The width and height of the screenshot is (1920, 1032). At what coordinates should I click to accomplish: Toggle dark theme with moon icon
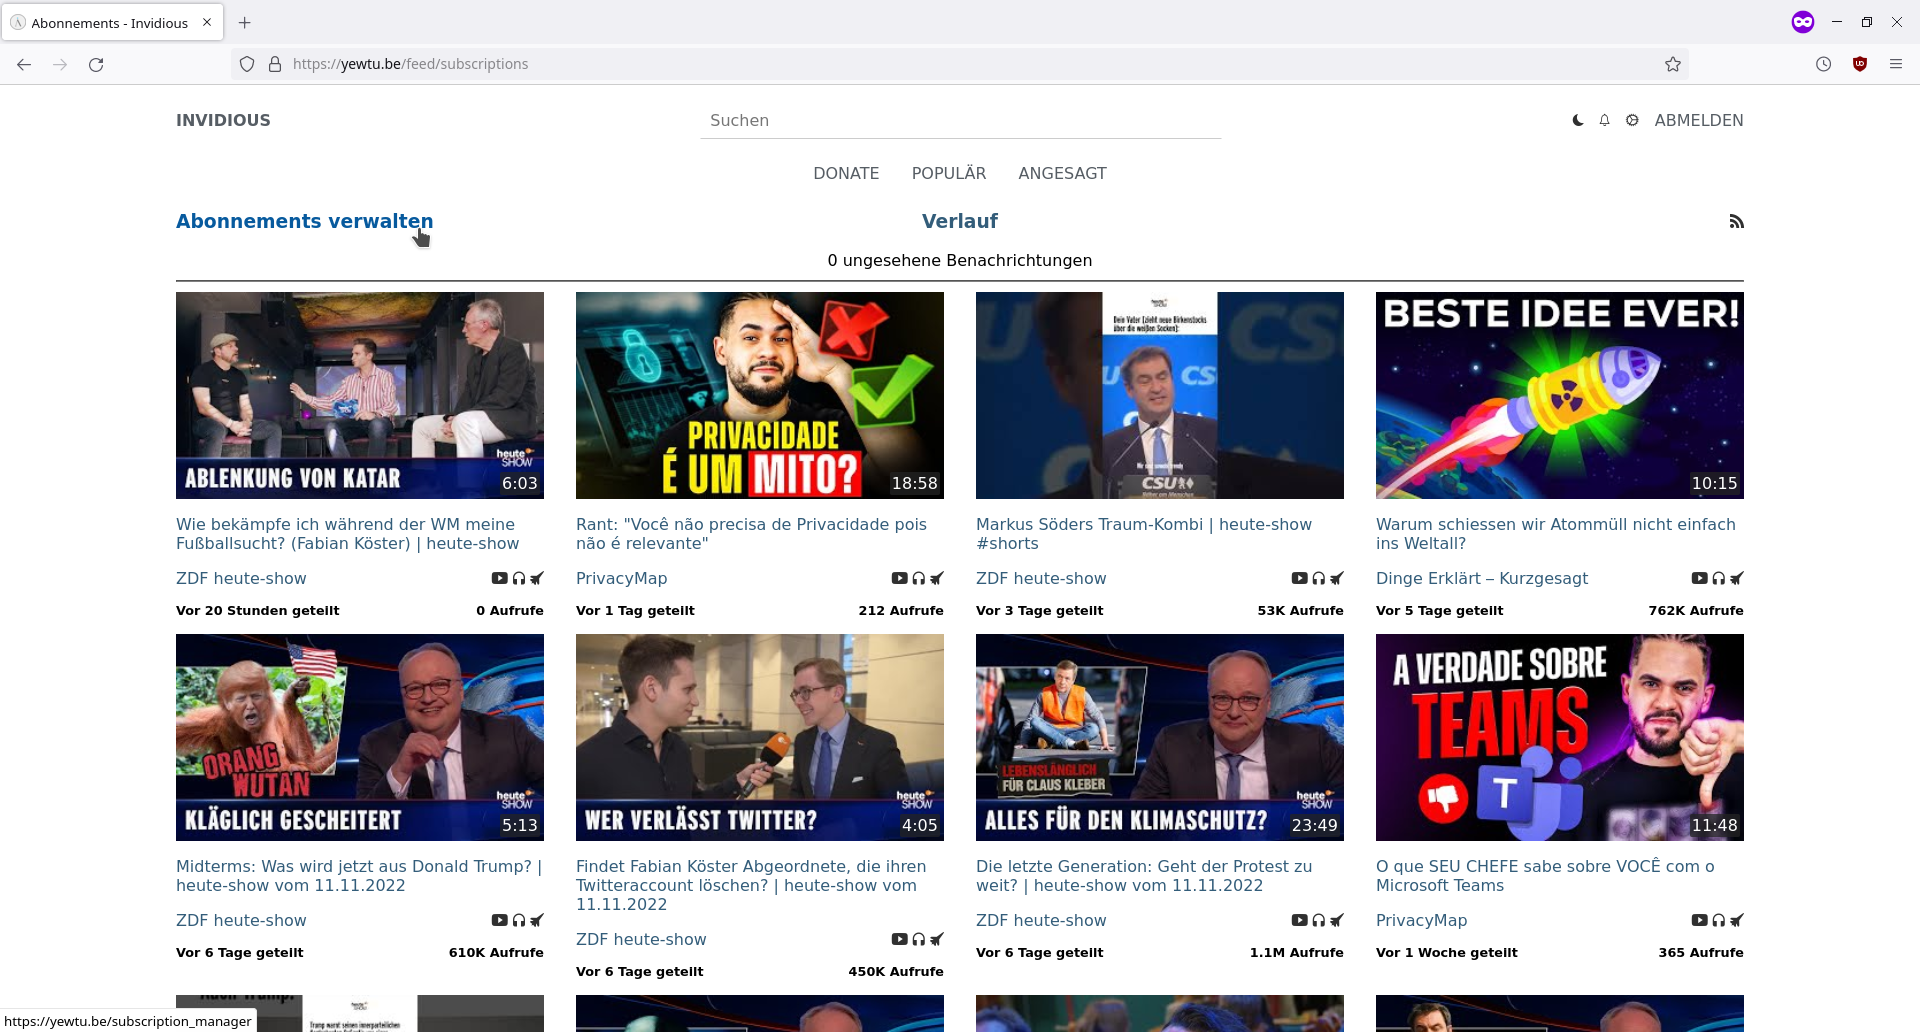(x=1578, y=120)
